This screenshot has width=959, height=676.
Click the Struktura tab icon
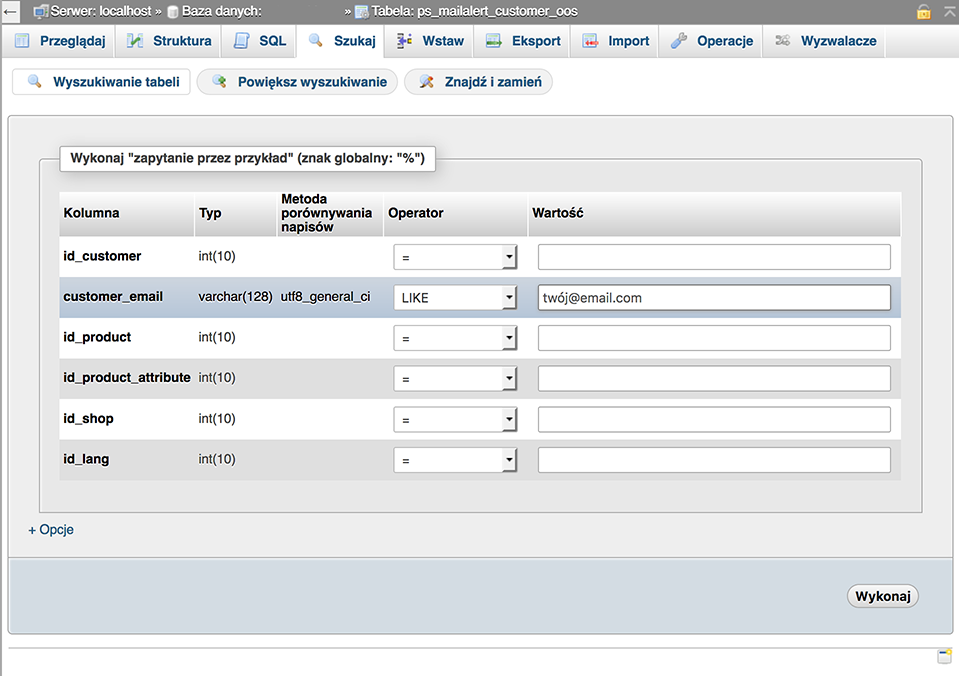coord(135,41)
